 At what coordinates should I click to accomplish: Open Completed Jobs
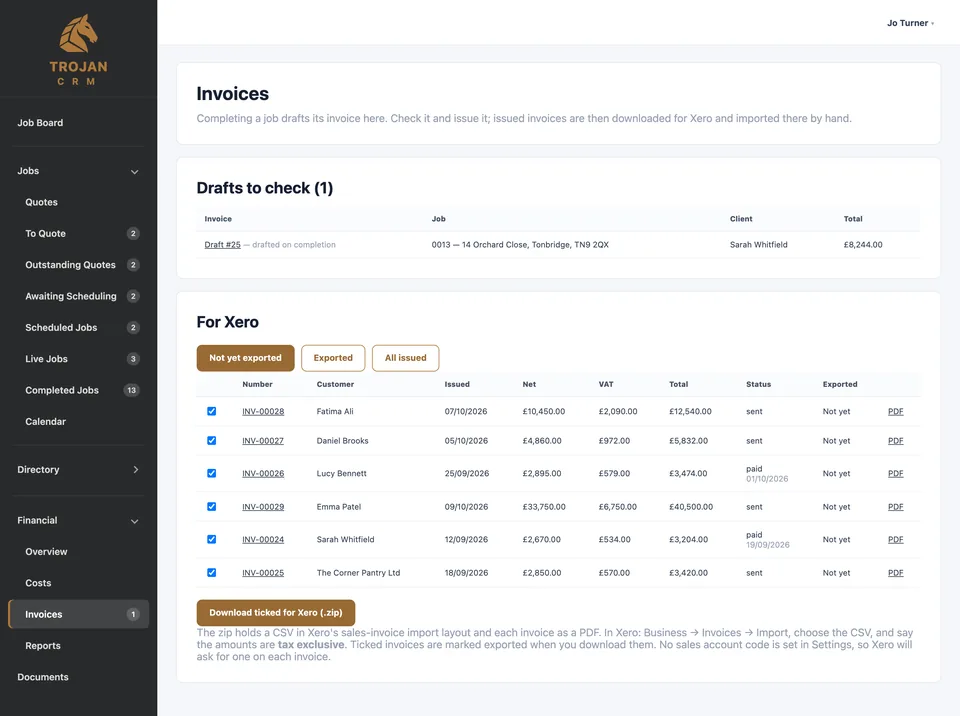62,390
